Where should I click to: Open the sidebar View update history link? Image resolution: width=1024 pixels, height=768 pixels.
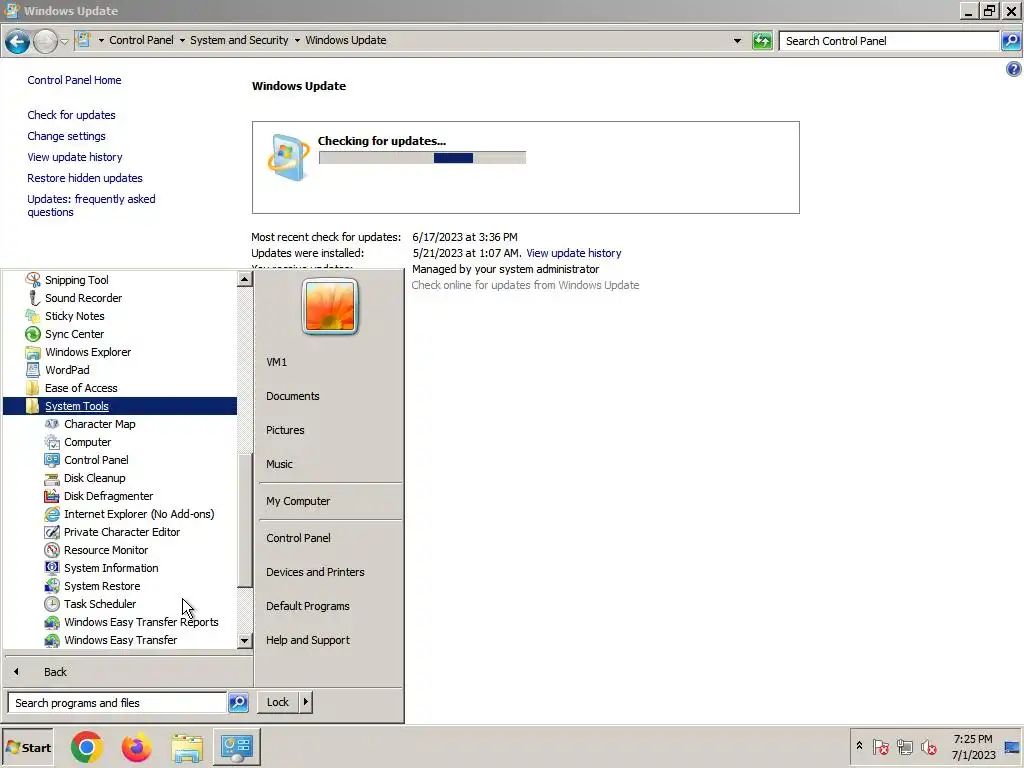click(74, 157)
